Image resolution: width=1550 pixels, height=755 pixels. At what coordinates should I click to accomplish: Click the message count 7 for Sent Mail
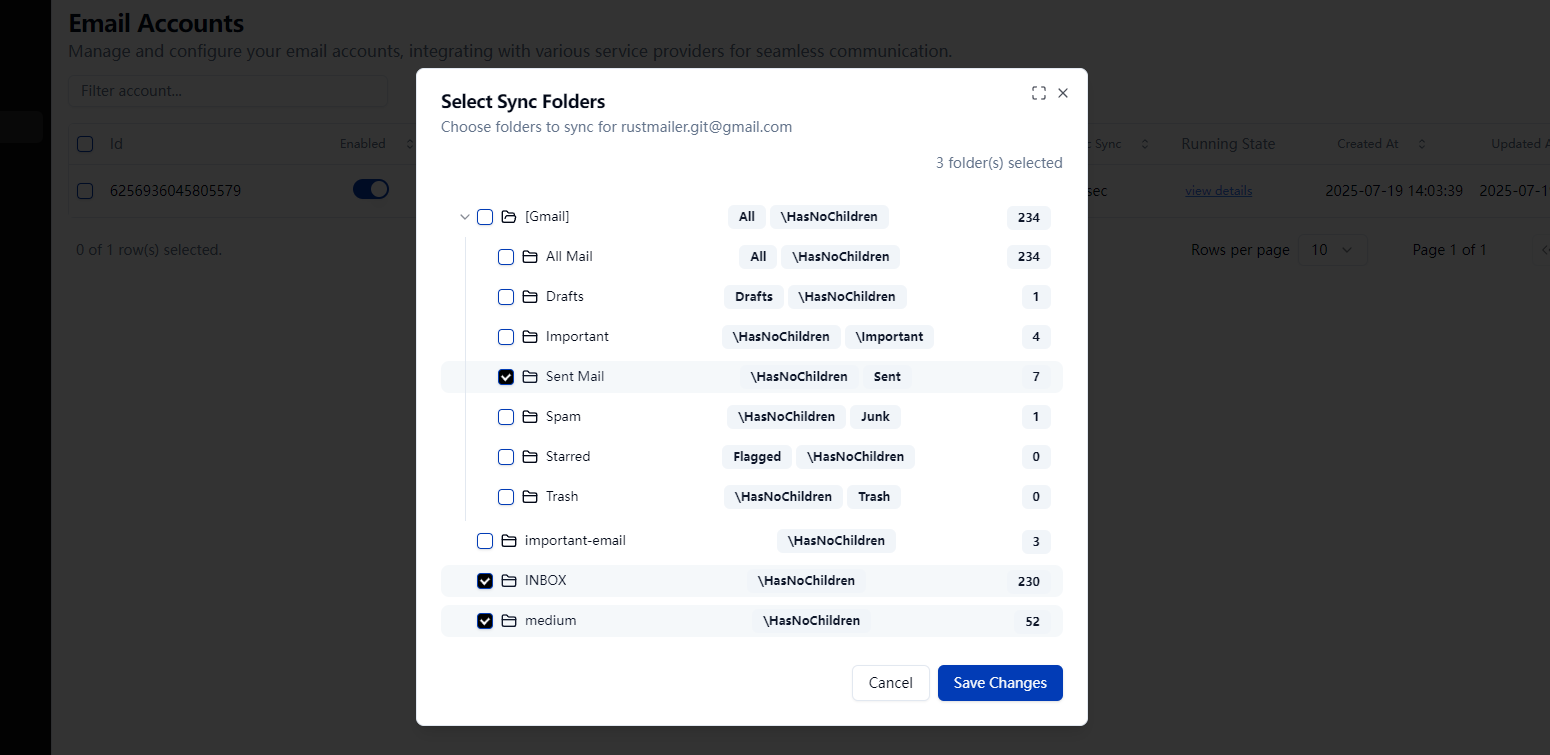1036,377
